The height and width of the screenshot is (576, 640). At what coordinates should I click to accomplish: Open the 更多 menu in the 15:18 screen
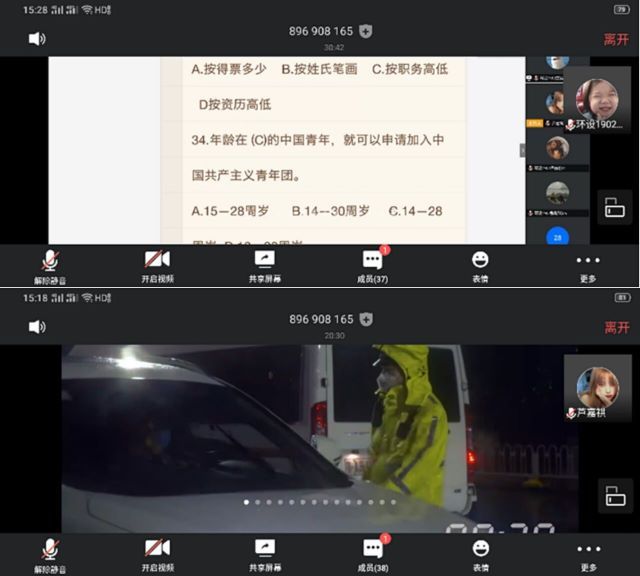(589, 556)
